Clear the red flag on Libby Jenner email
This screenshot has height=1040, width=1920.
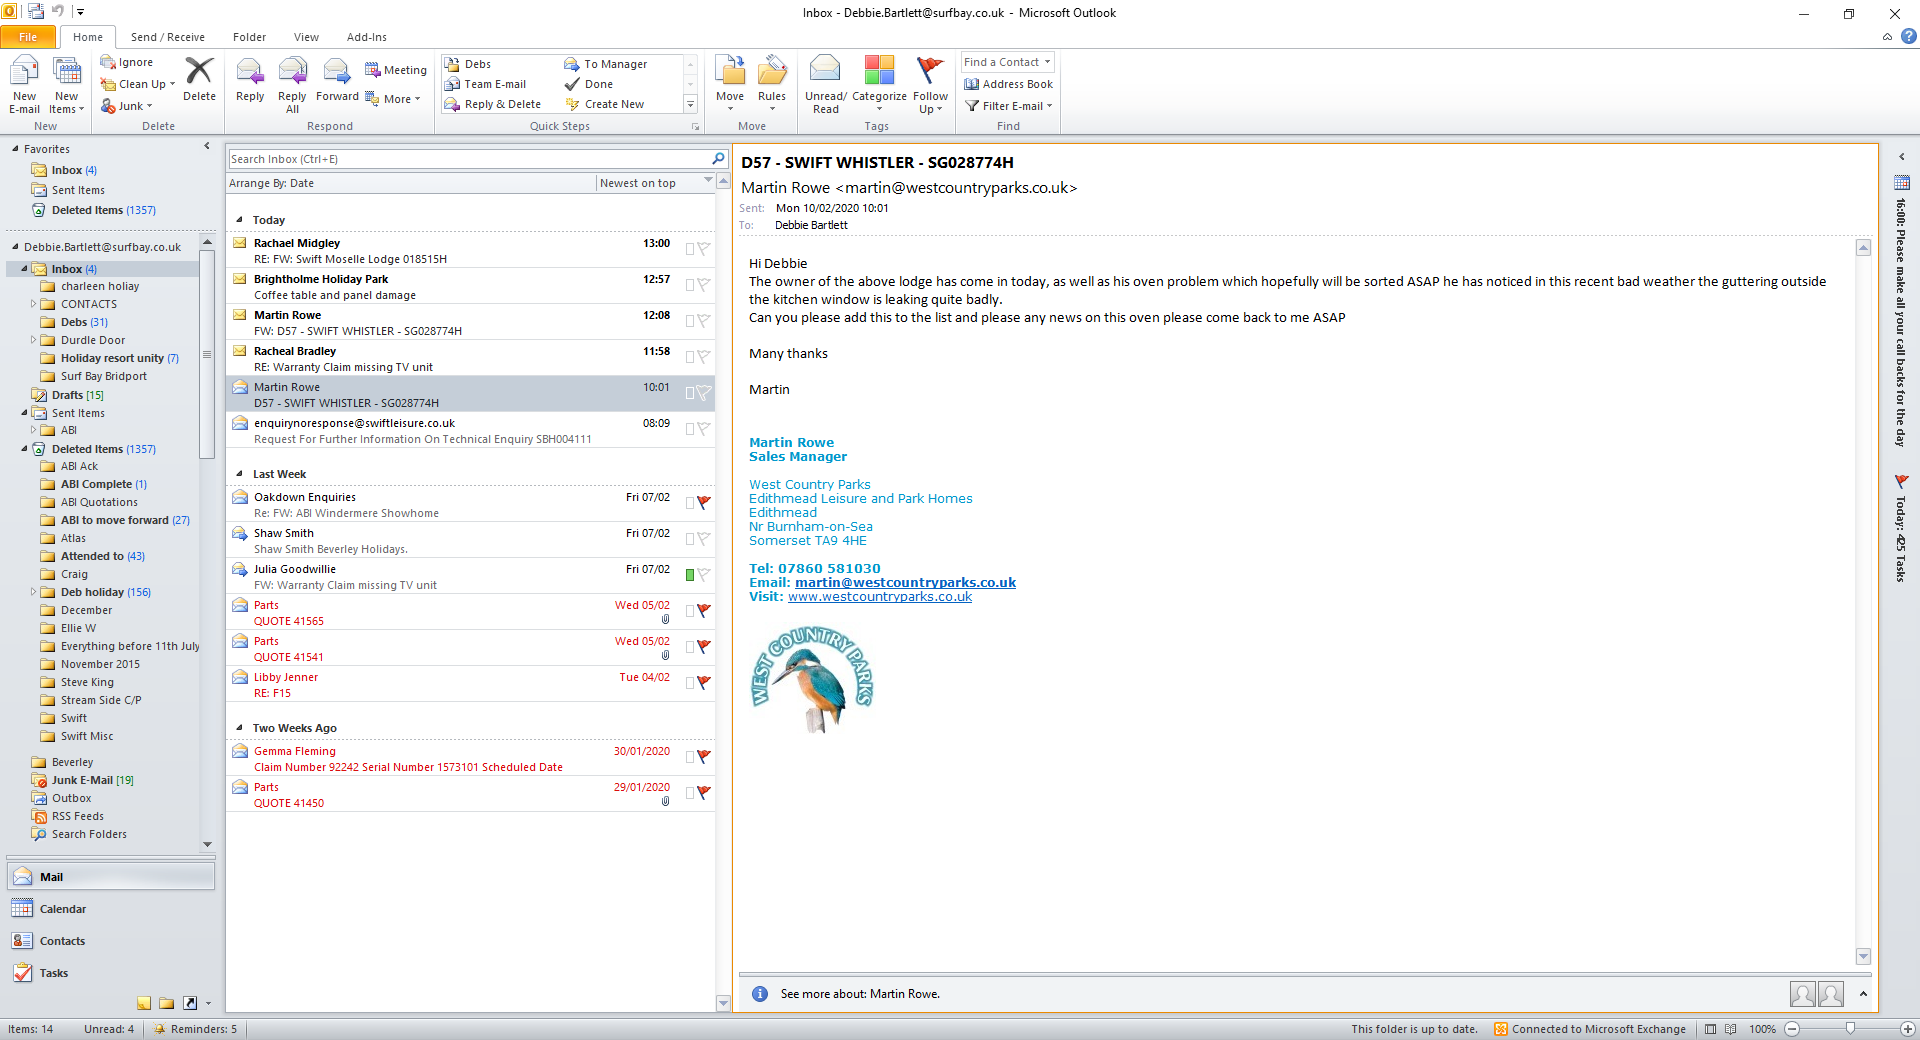704,683
